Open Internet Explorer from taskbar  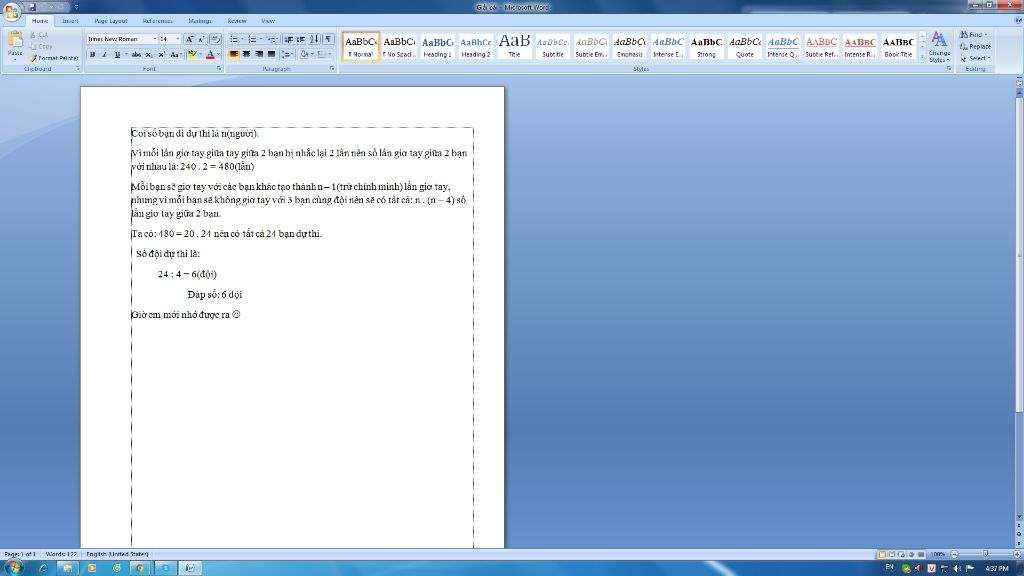pos(43,568)
